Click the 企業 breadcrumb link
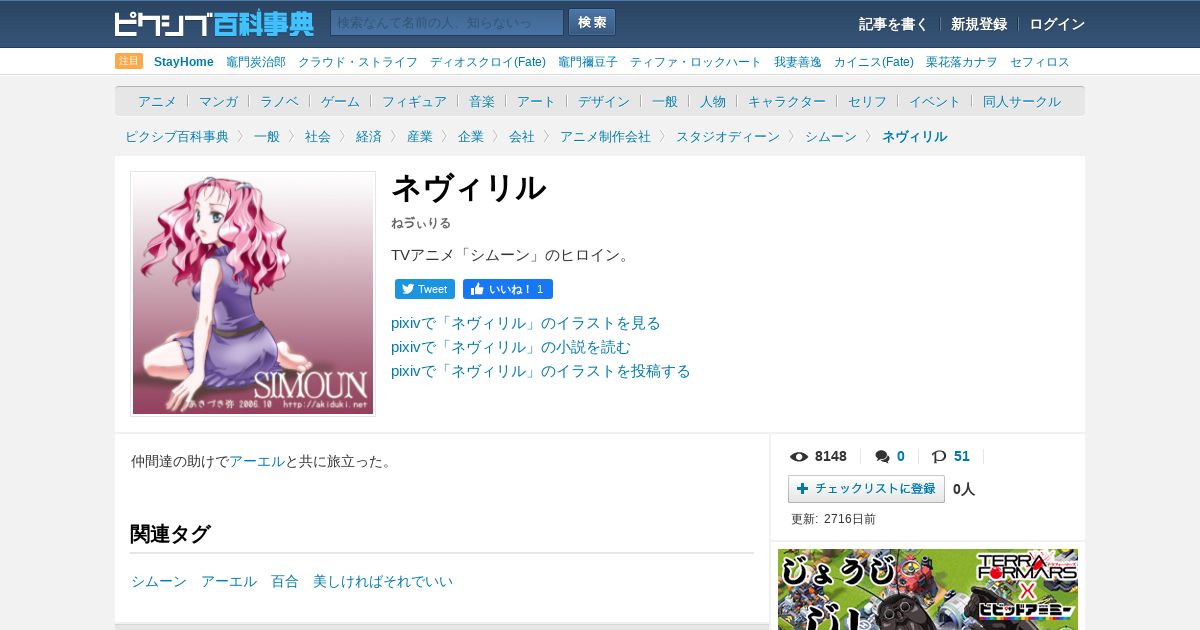The image size is (1200, 630). click(x=471, y=136)
